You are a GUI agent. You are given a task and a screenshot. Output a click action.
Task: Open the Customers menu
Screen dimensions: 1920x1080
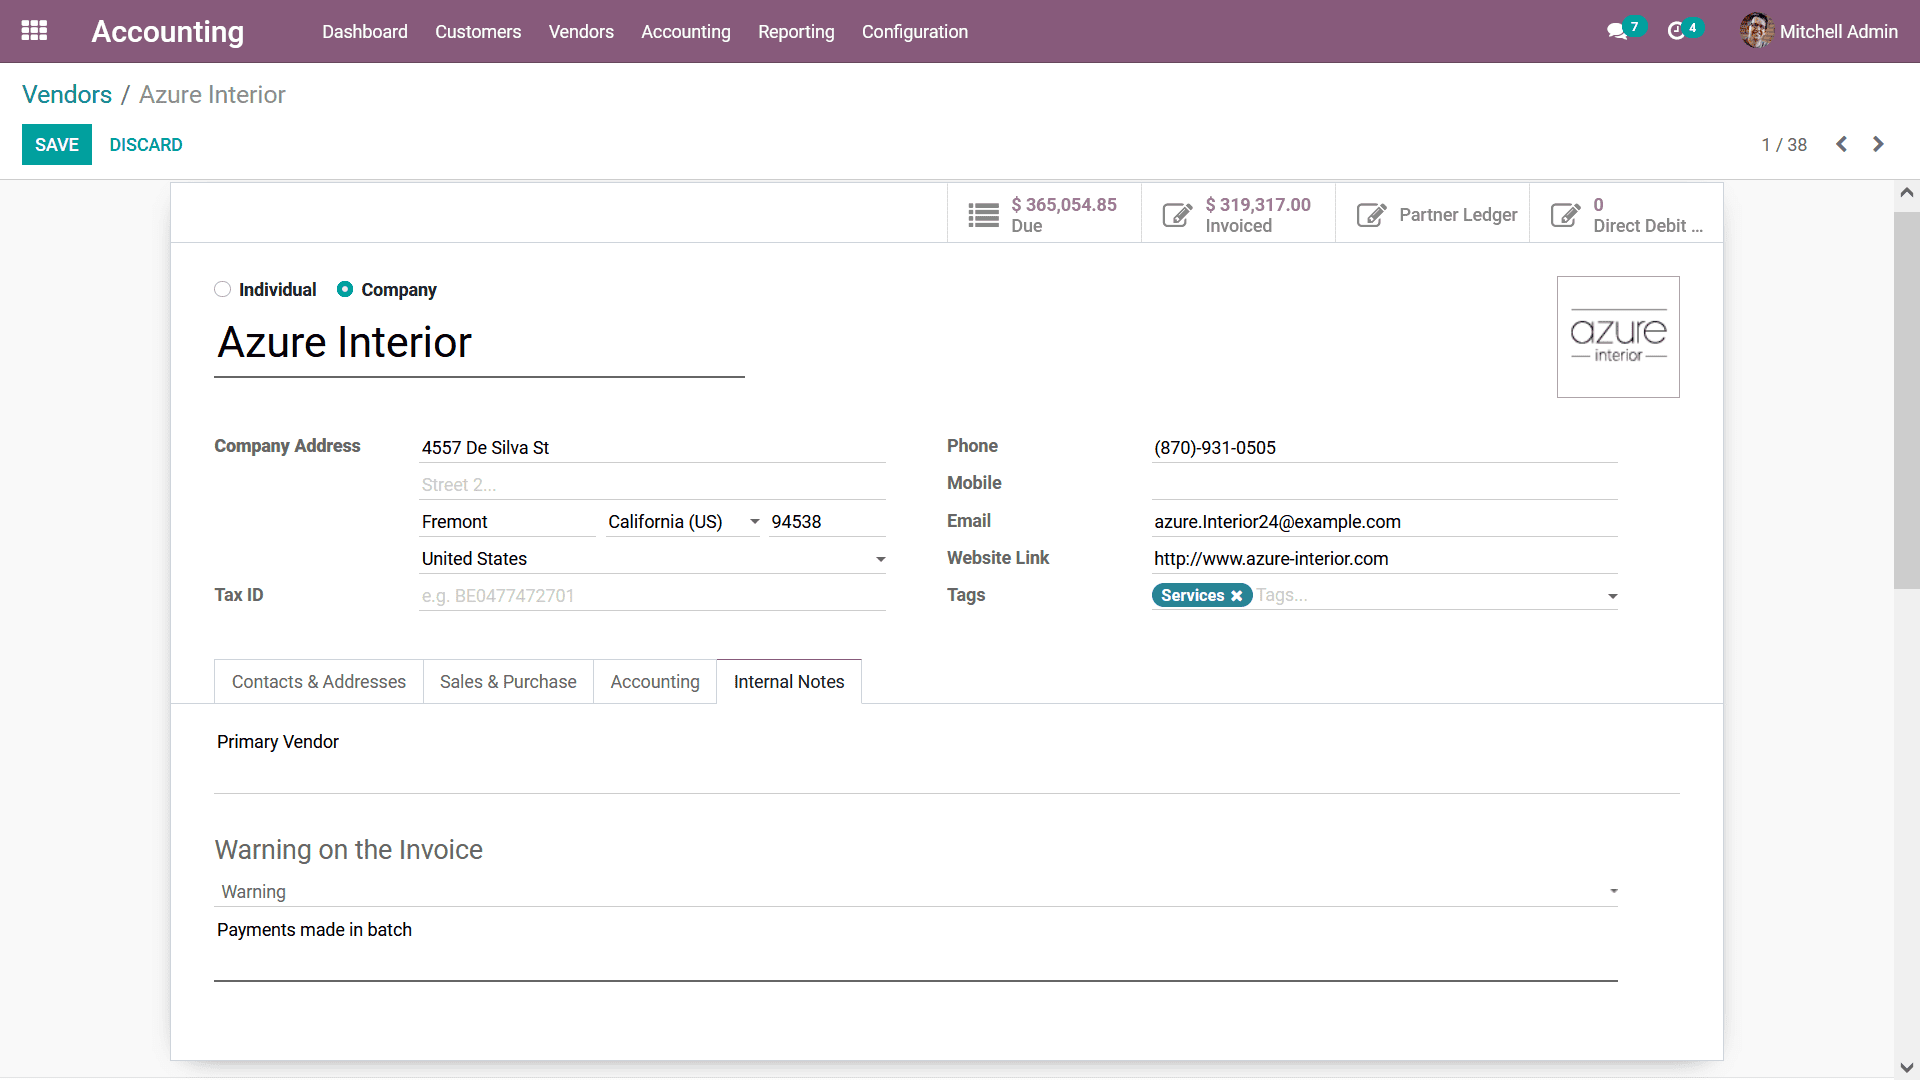point(478,31)
